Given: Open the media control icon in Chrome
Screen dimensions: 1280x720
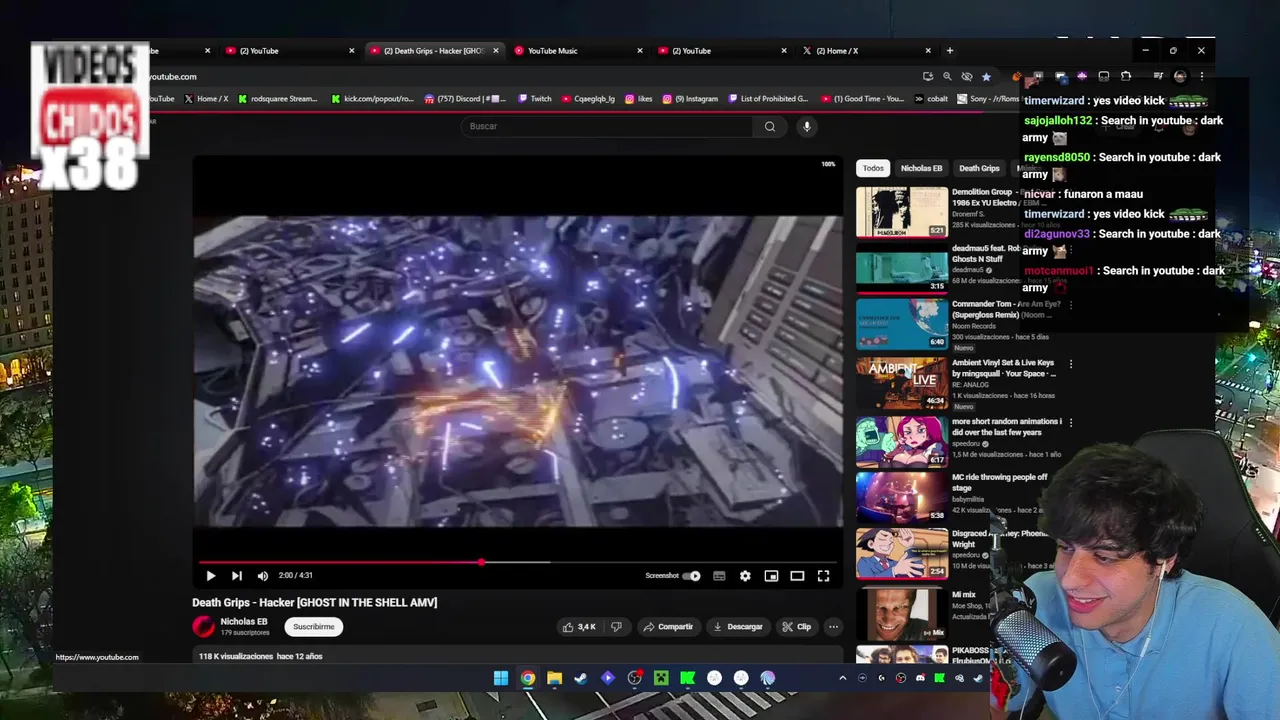Looking at the screenshot, I should (x=1158, y=76).
